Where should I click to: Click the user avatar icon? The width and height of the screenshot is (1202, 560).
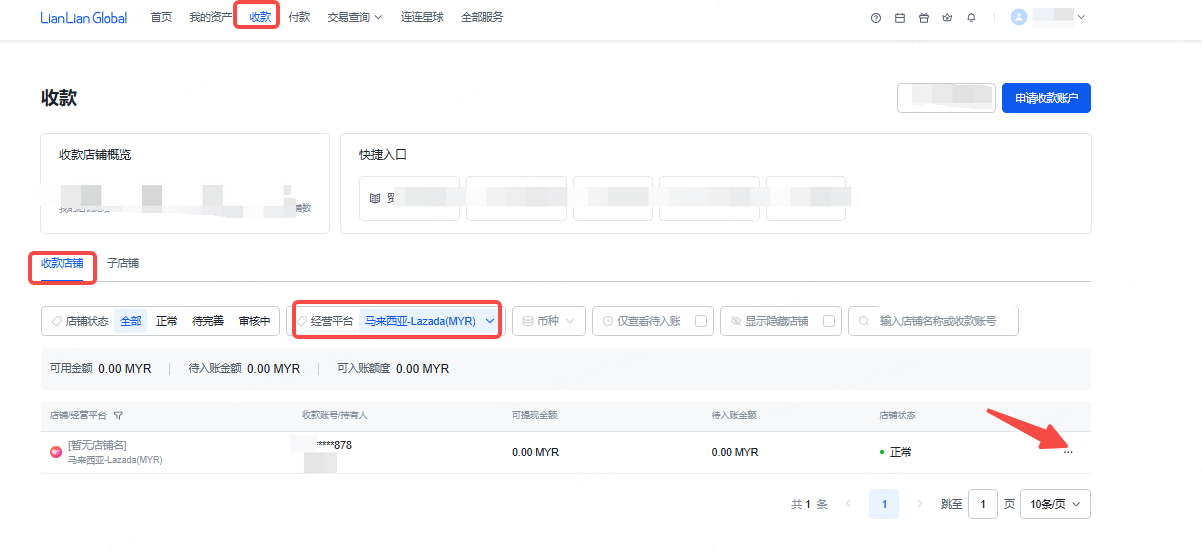1019,17
